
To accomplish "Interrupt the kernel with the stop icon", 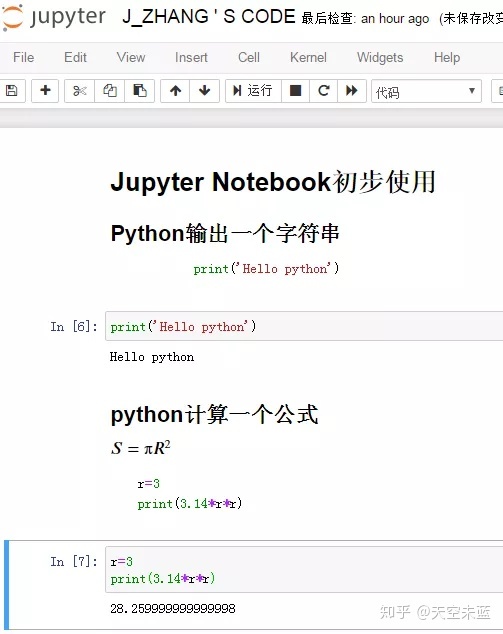I will [x=296, y=91].
